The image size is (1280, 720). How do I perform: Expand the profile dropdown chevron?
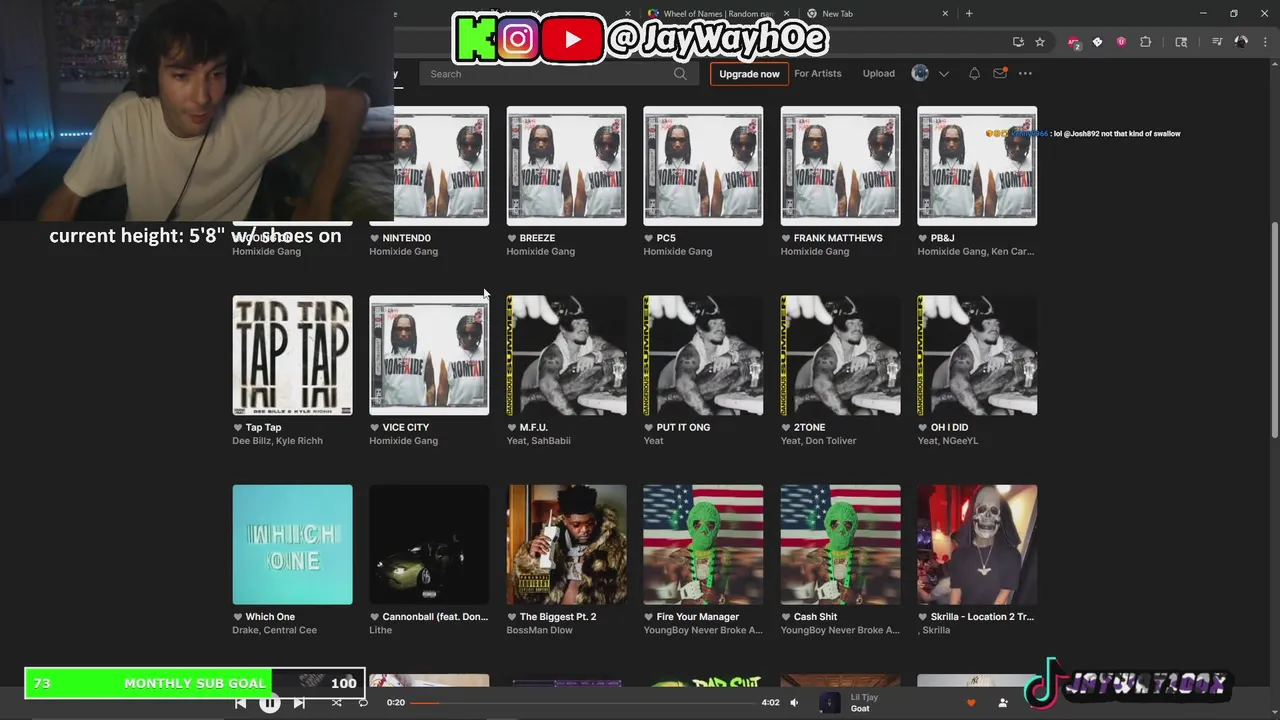pos(943,74)
